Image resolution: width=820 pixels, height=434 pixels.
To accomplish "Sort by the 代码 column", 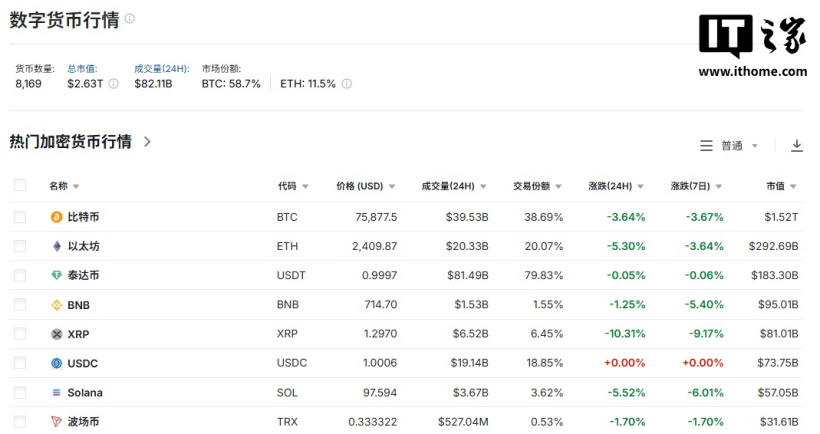I will [x=293, y=186].
